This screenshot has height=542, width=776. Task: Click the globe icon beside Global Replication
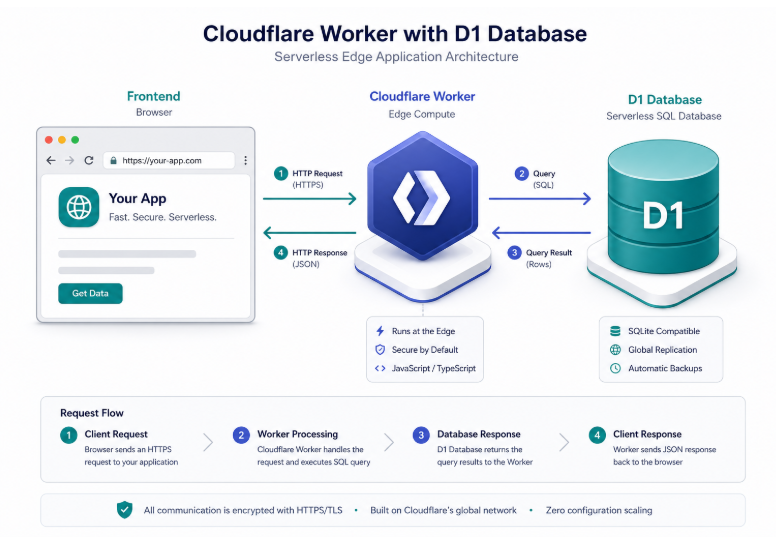pyautogui.click(x=615, y=349)
